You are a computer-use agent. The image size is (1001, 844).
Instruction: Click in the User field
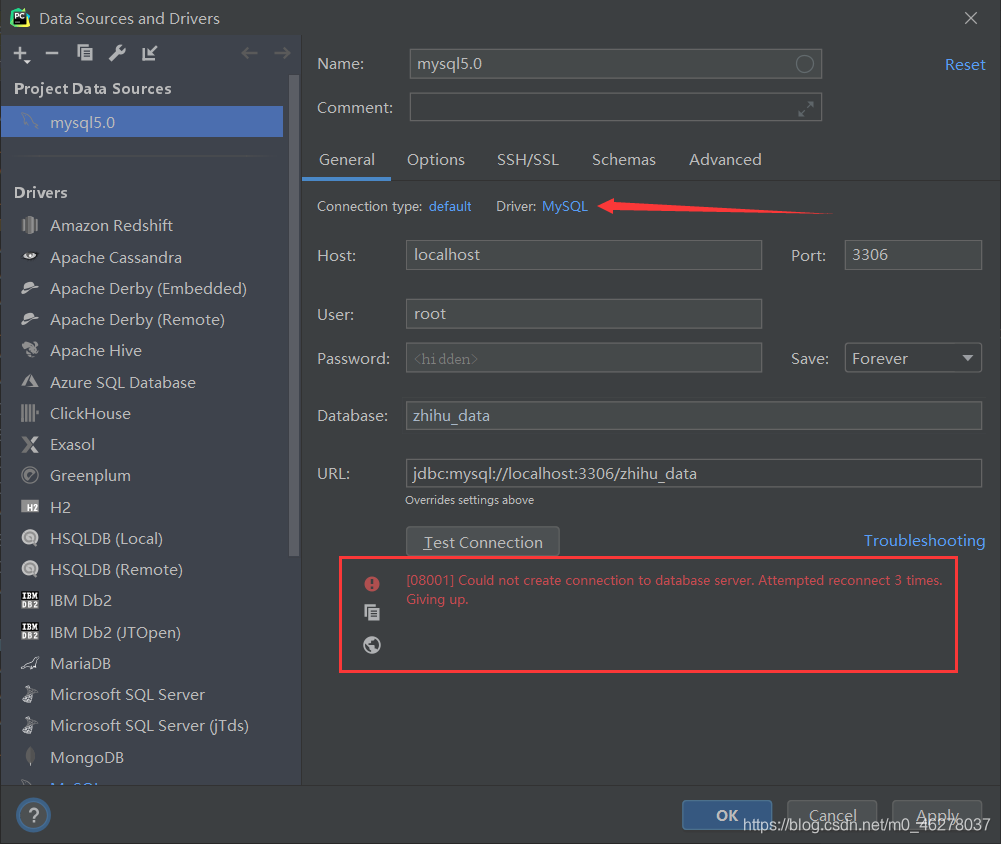pos(583,313)
